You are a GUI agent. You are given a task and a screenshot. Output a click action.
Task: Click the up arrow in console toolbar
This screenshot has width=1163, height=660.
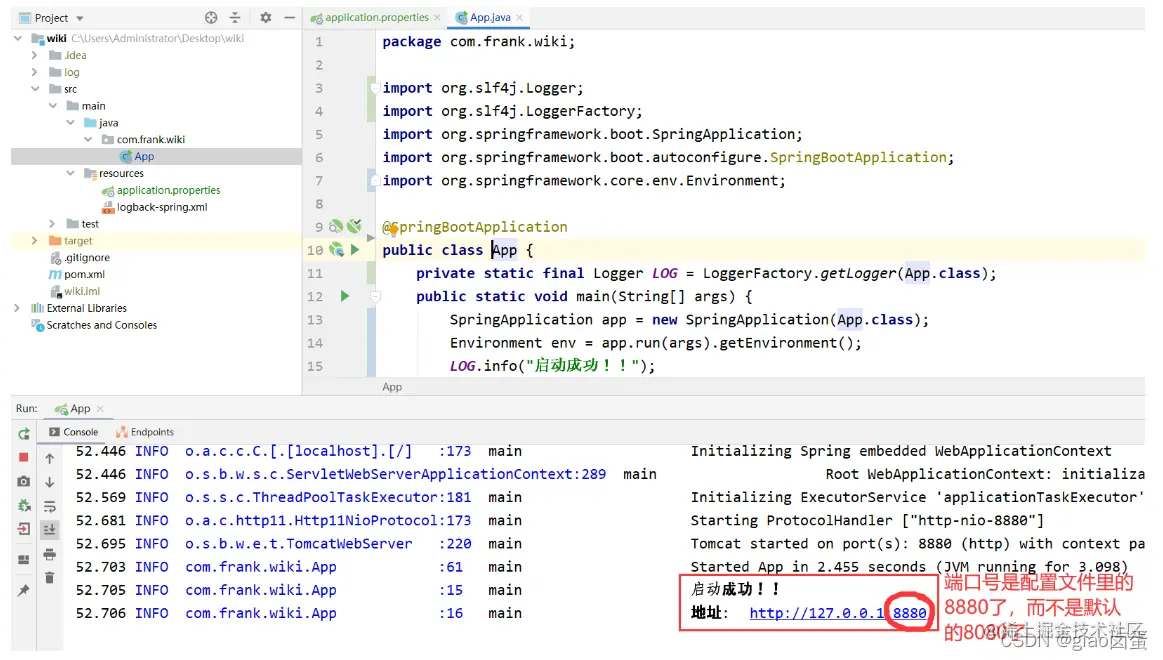tap(50, 458)
